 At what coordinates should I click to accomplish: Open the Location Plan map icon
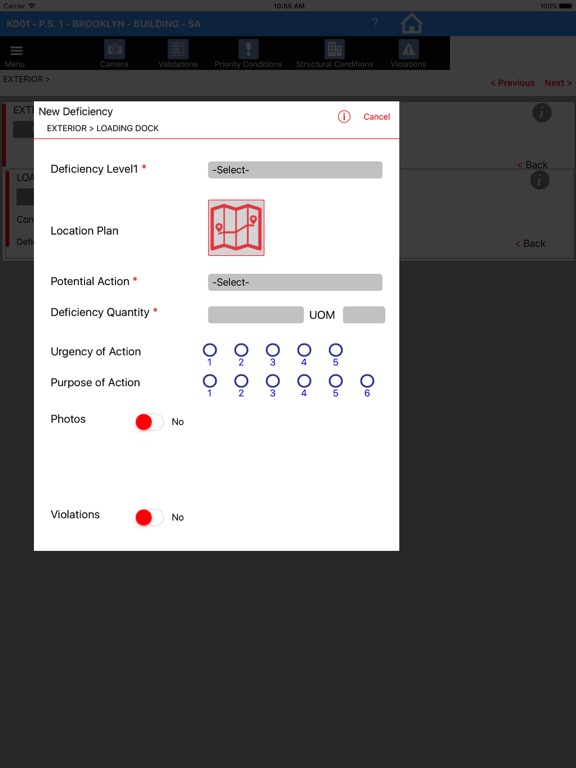236,227
